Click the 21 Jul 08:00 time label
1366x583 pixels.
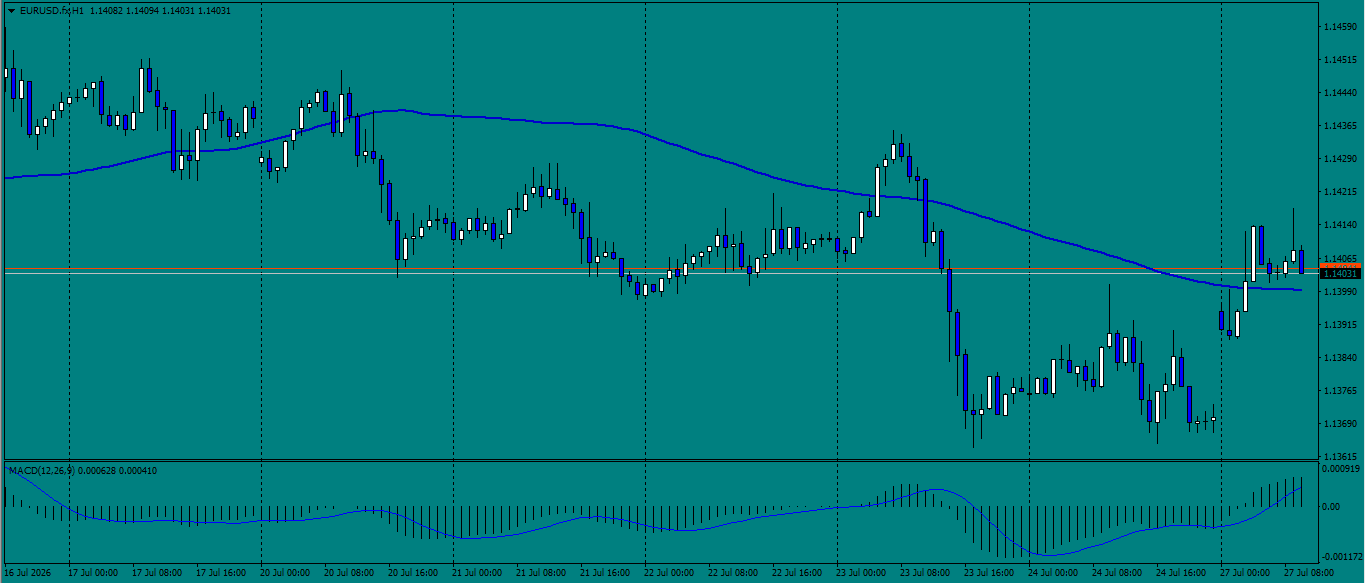click(x=541, y=574)
